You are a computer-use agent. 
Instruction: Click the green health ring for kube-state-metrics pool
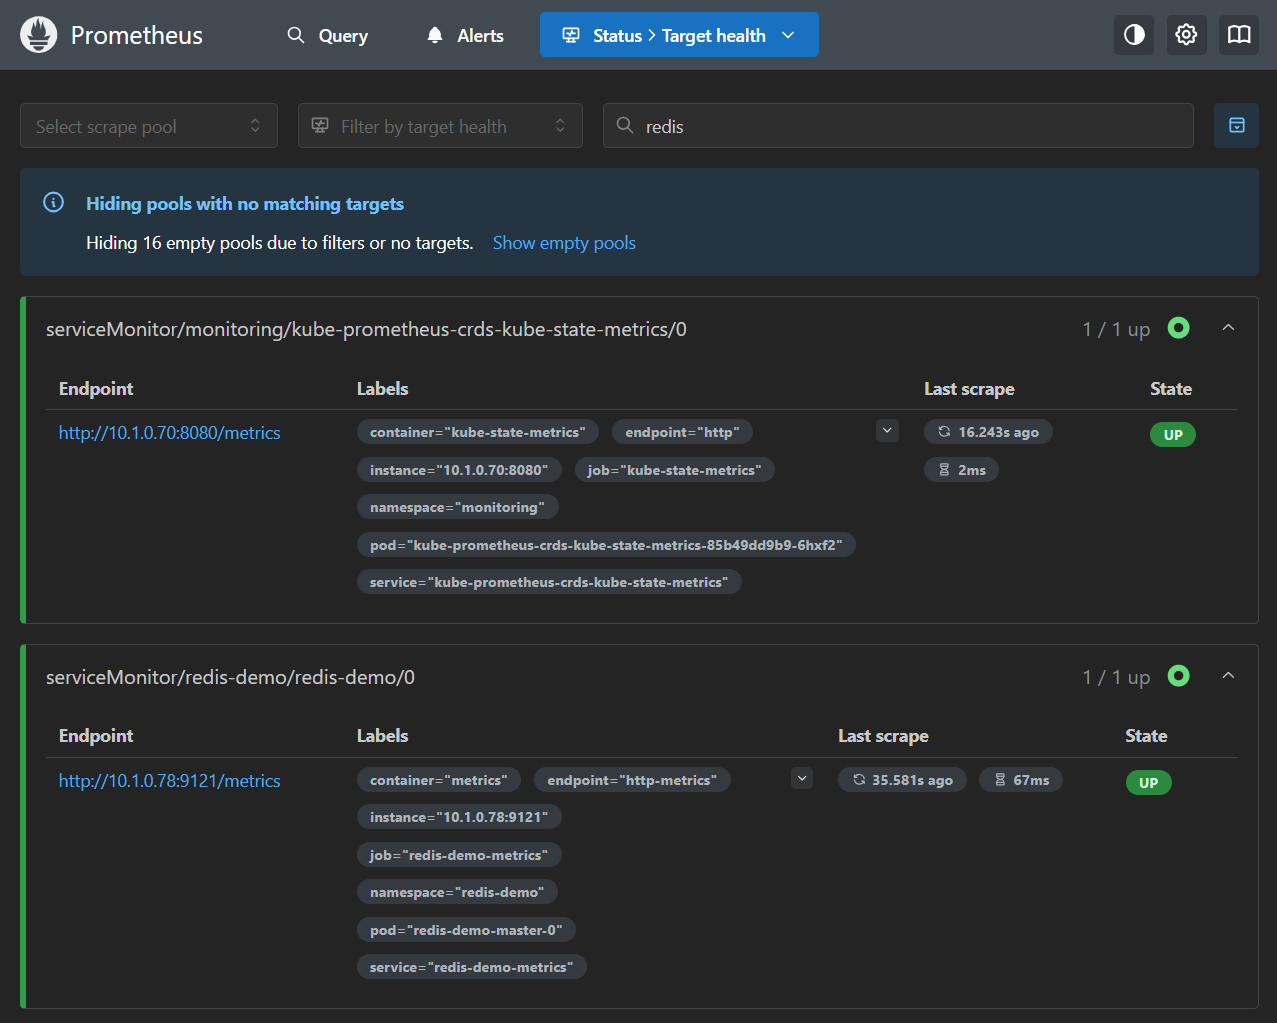[x=1179, y=328]
